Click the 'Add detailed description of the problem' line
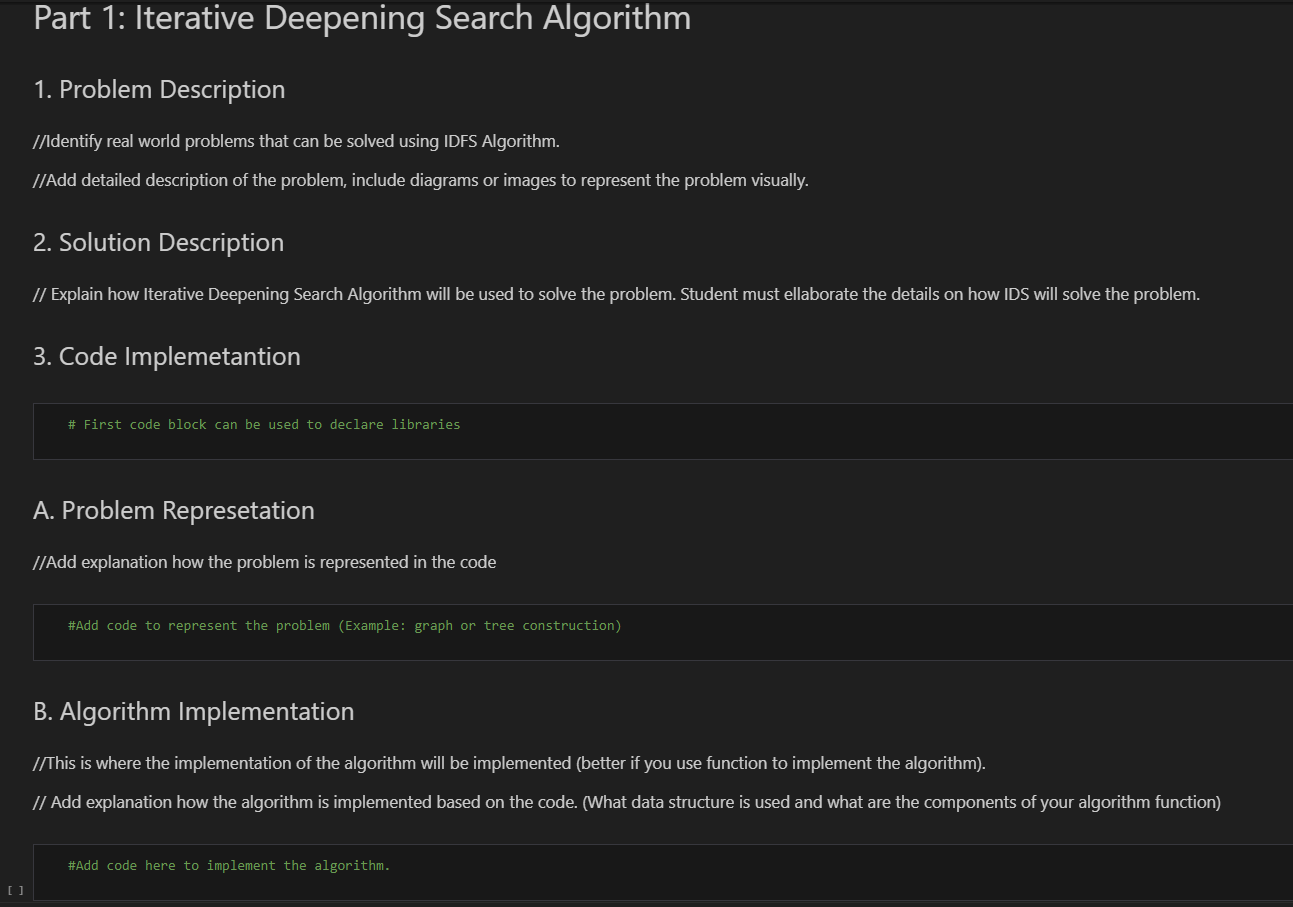The width and height of the screenshot is (1293, 907). [x=421, y=181]
